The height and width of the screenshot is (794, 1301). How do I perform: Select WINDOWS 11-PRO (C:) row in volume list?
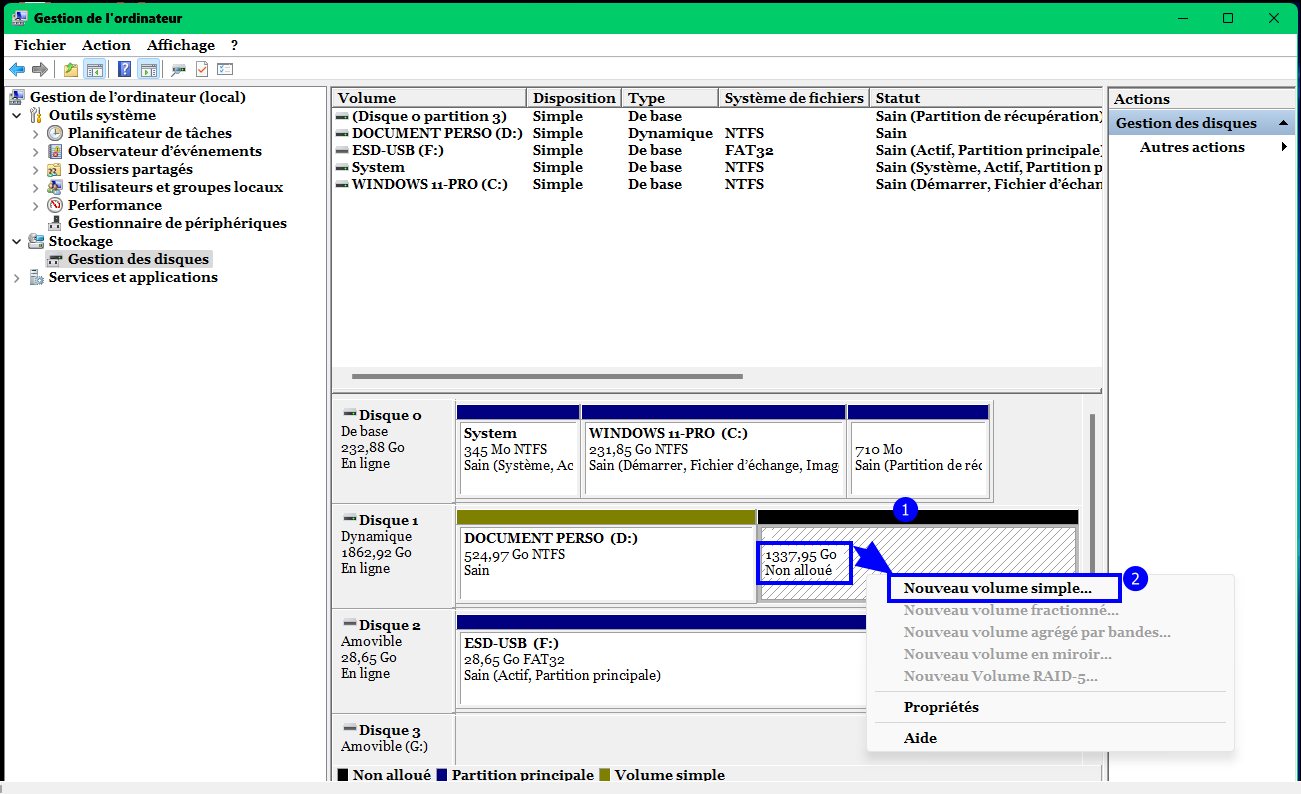pyautogui.click(x=717, y=184)
